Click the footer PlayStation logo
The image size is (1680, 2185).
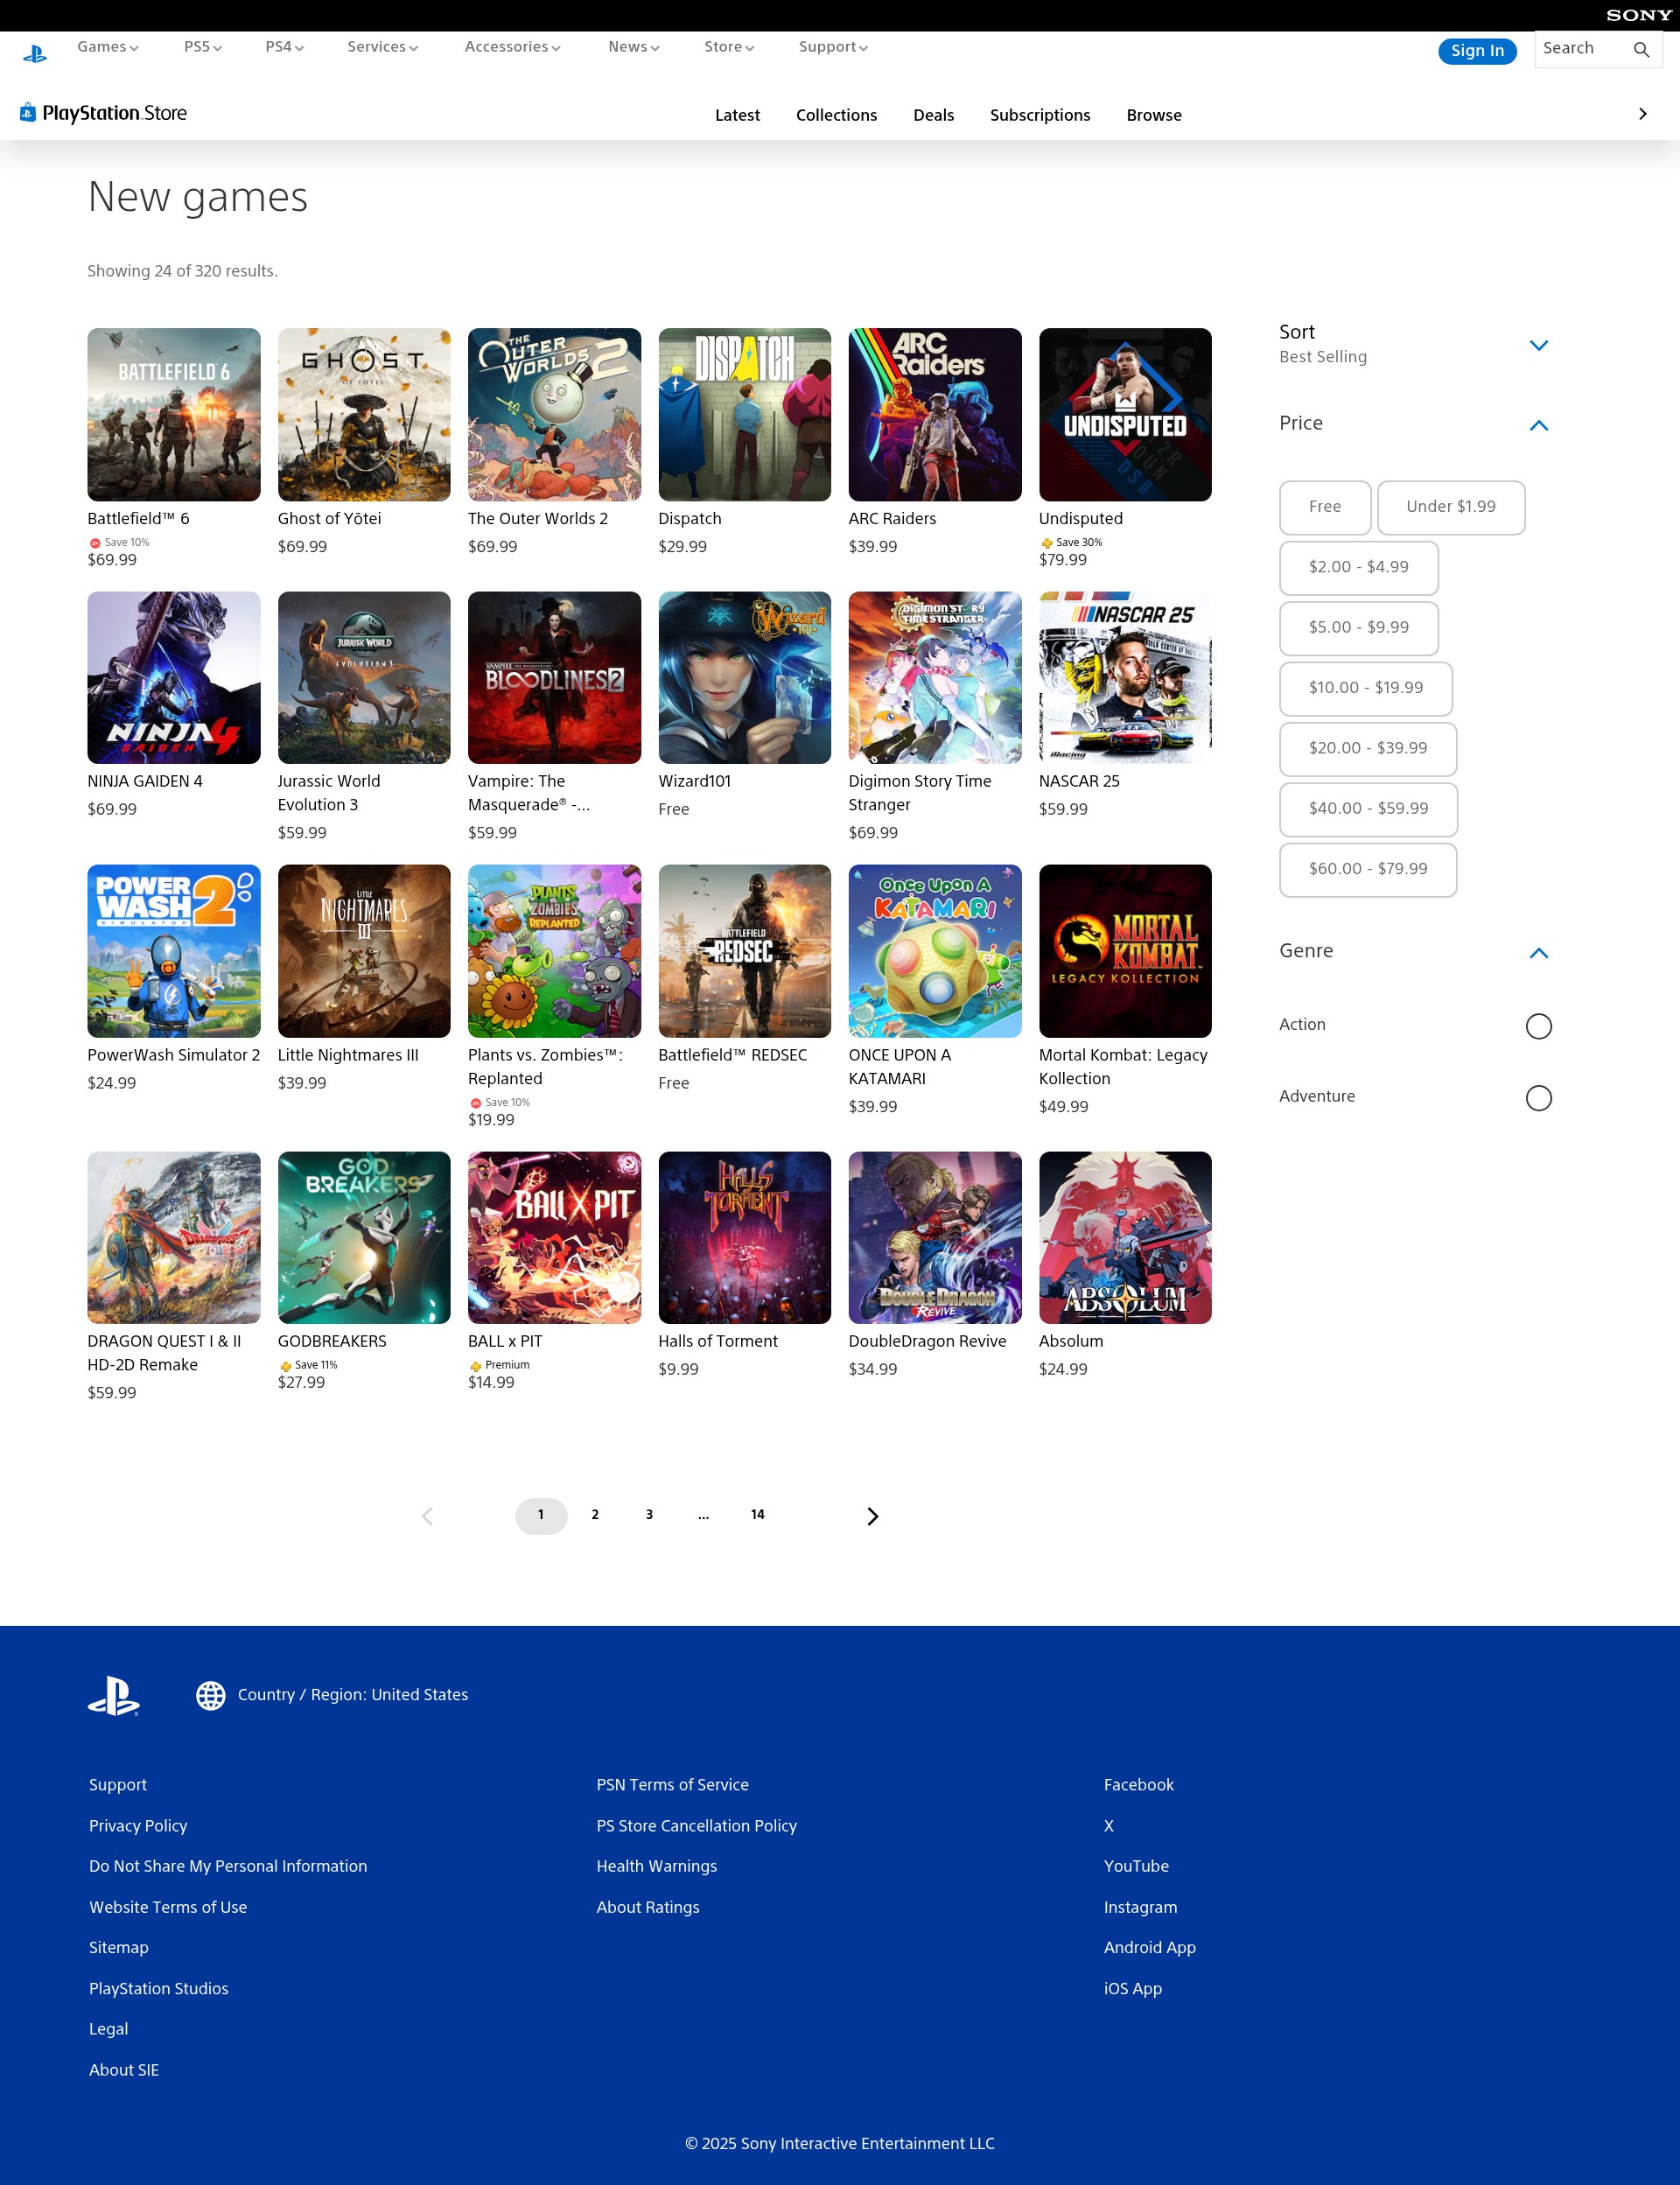pos(113,1695)
